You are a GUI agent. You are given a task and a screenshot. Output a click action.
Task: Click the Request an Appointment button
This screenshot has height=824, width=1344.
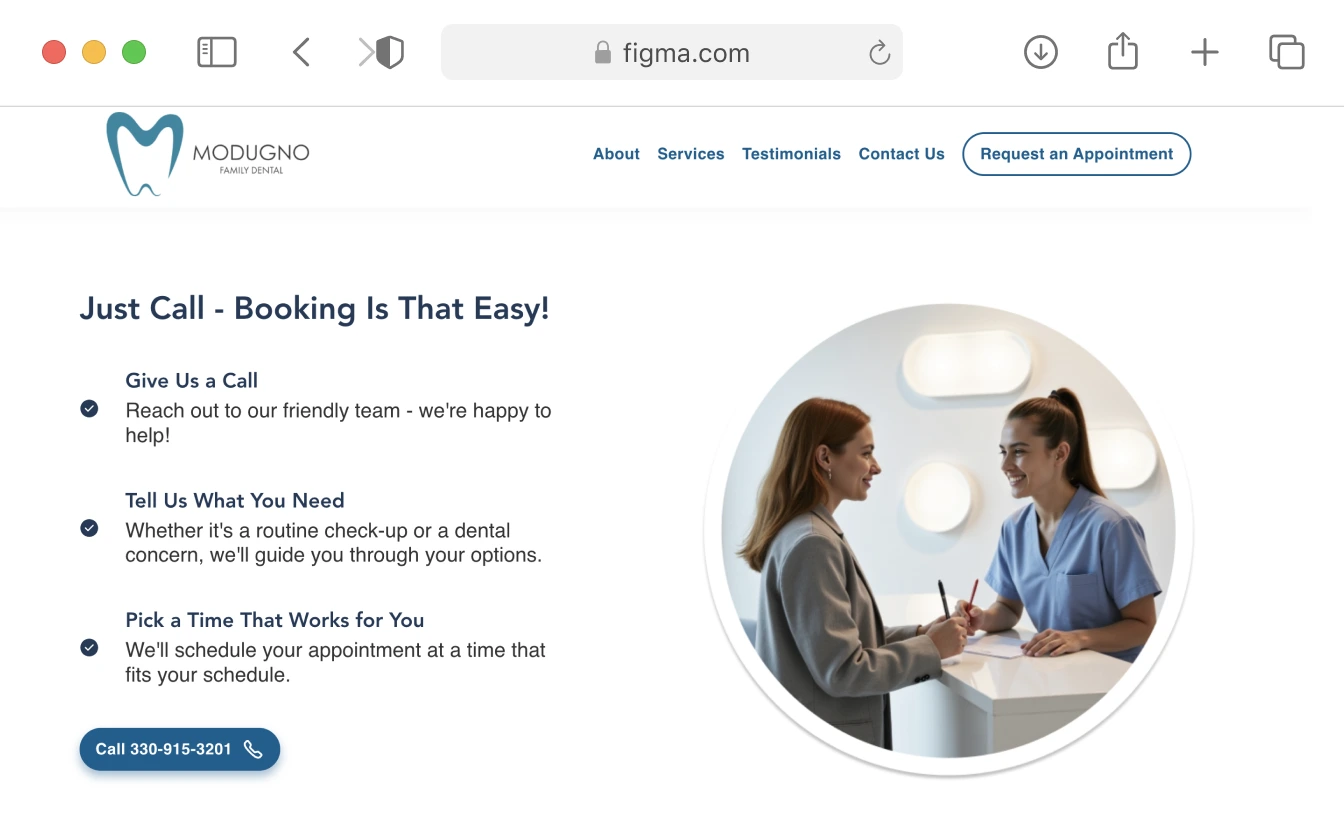click(1077, 154)
